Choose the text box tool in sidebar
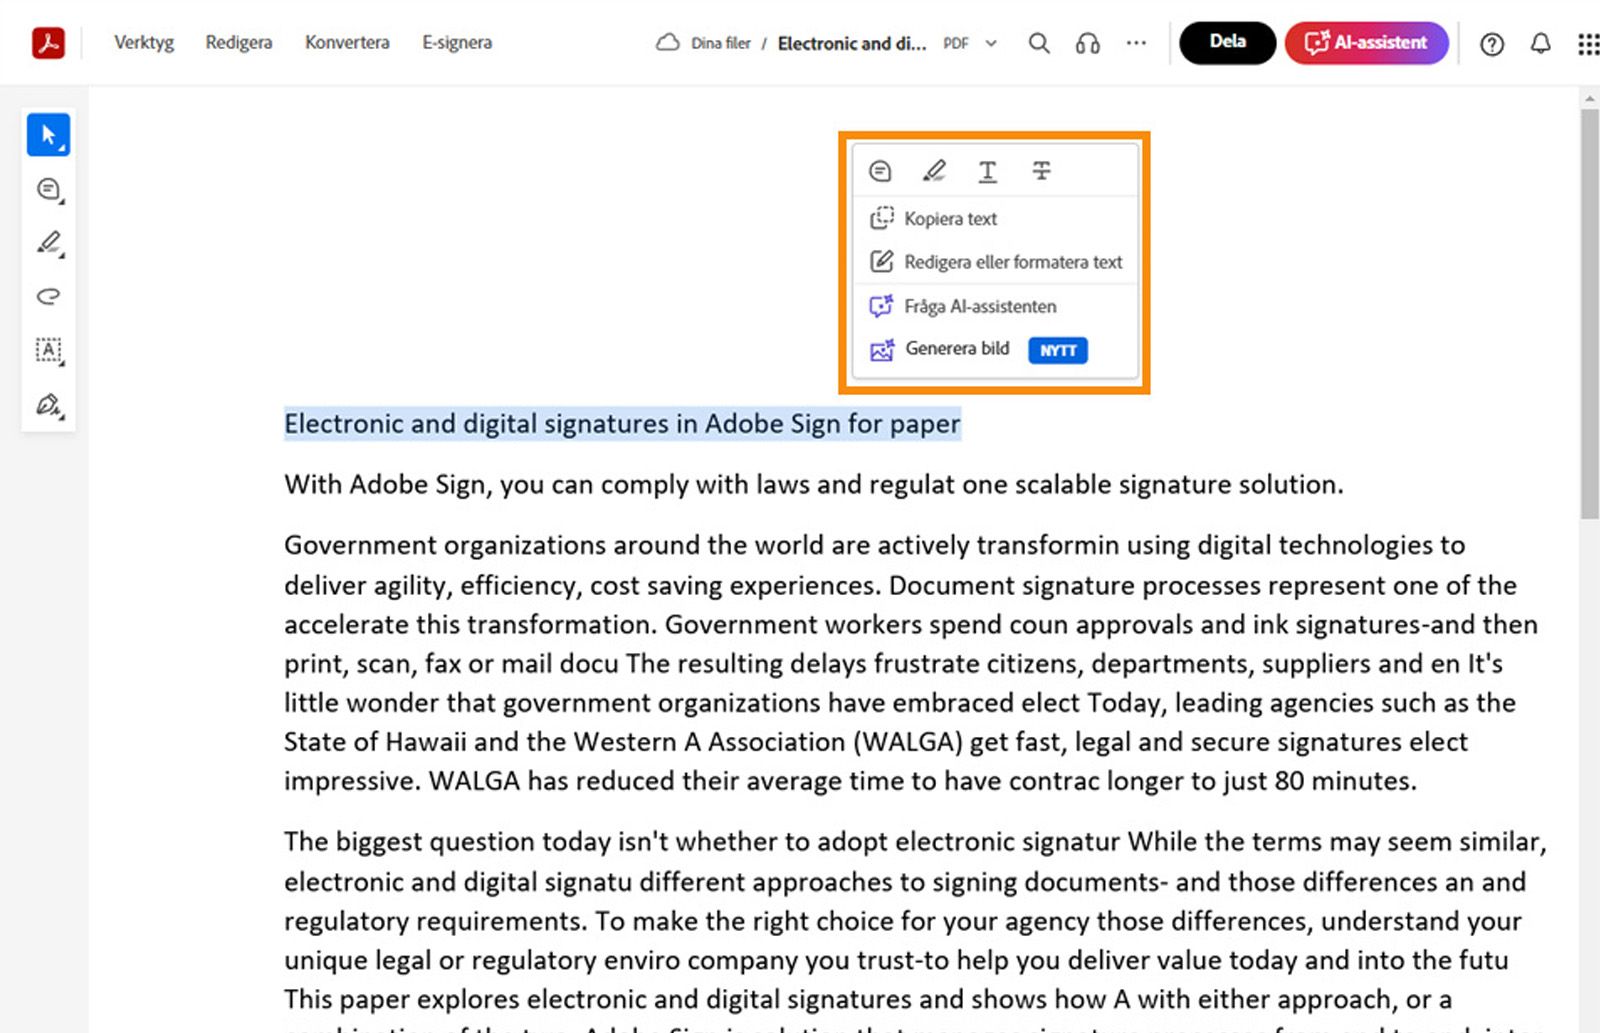1600x1033 pixels. point(48,350)
